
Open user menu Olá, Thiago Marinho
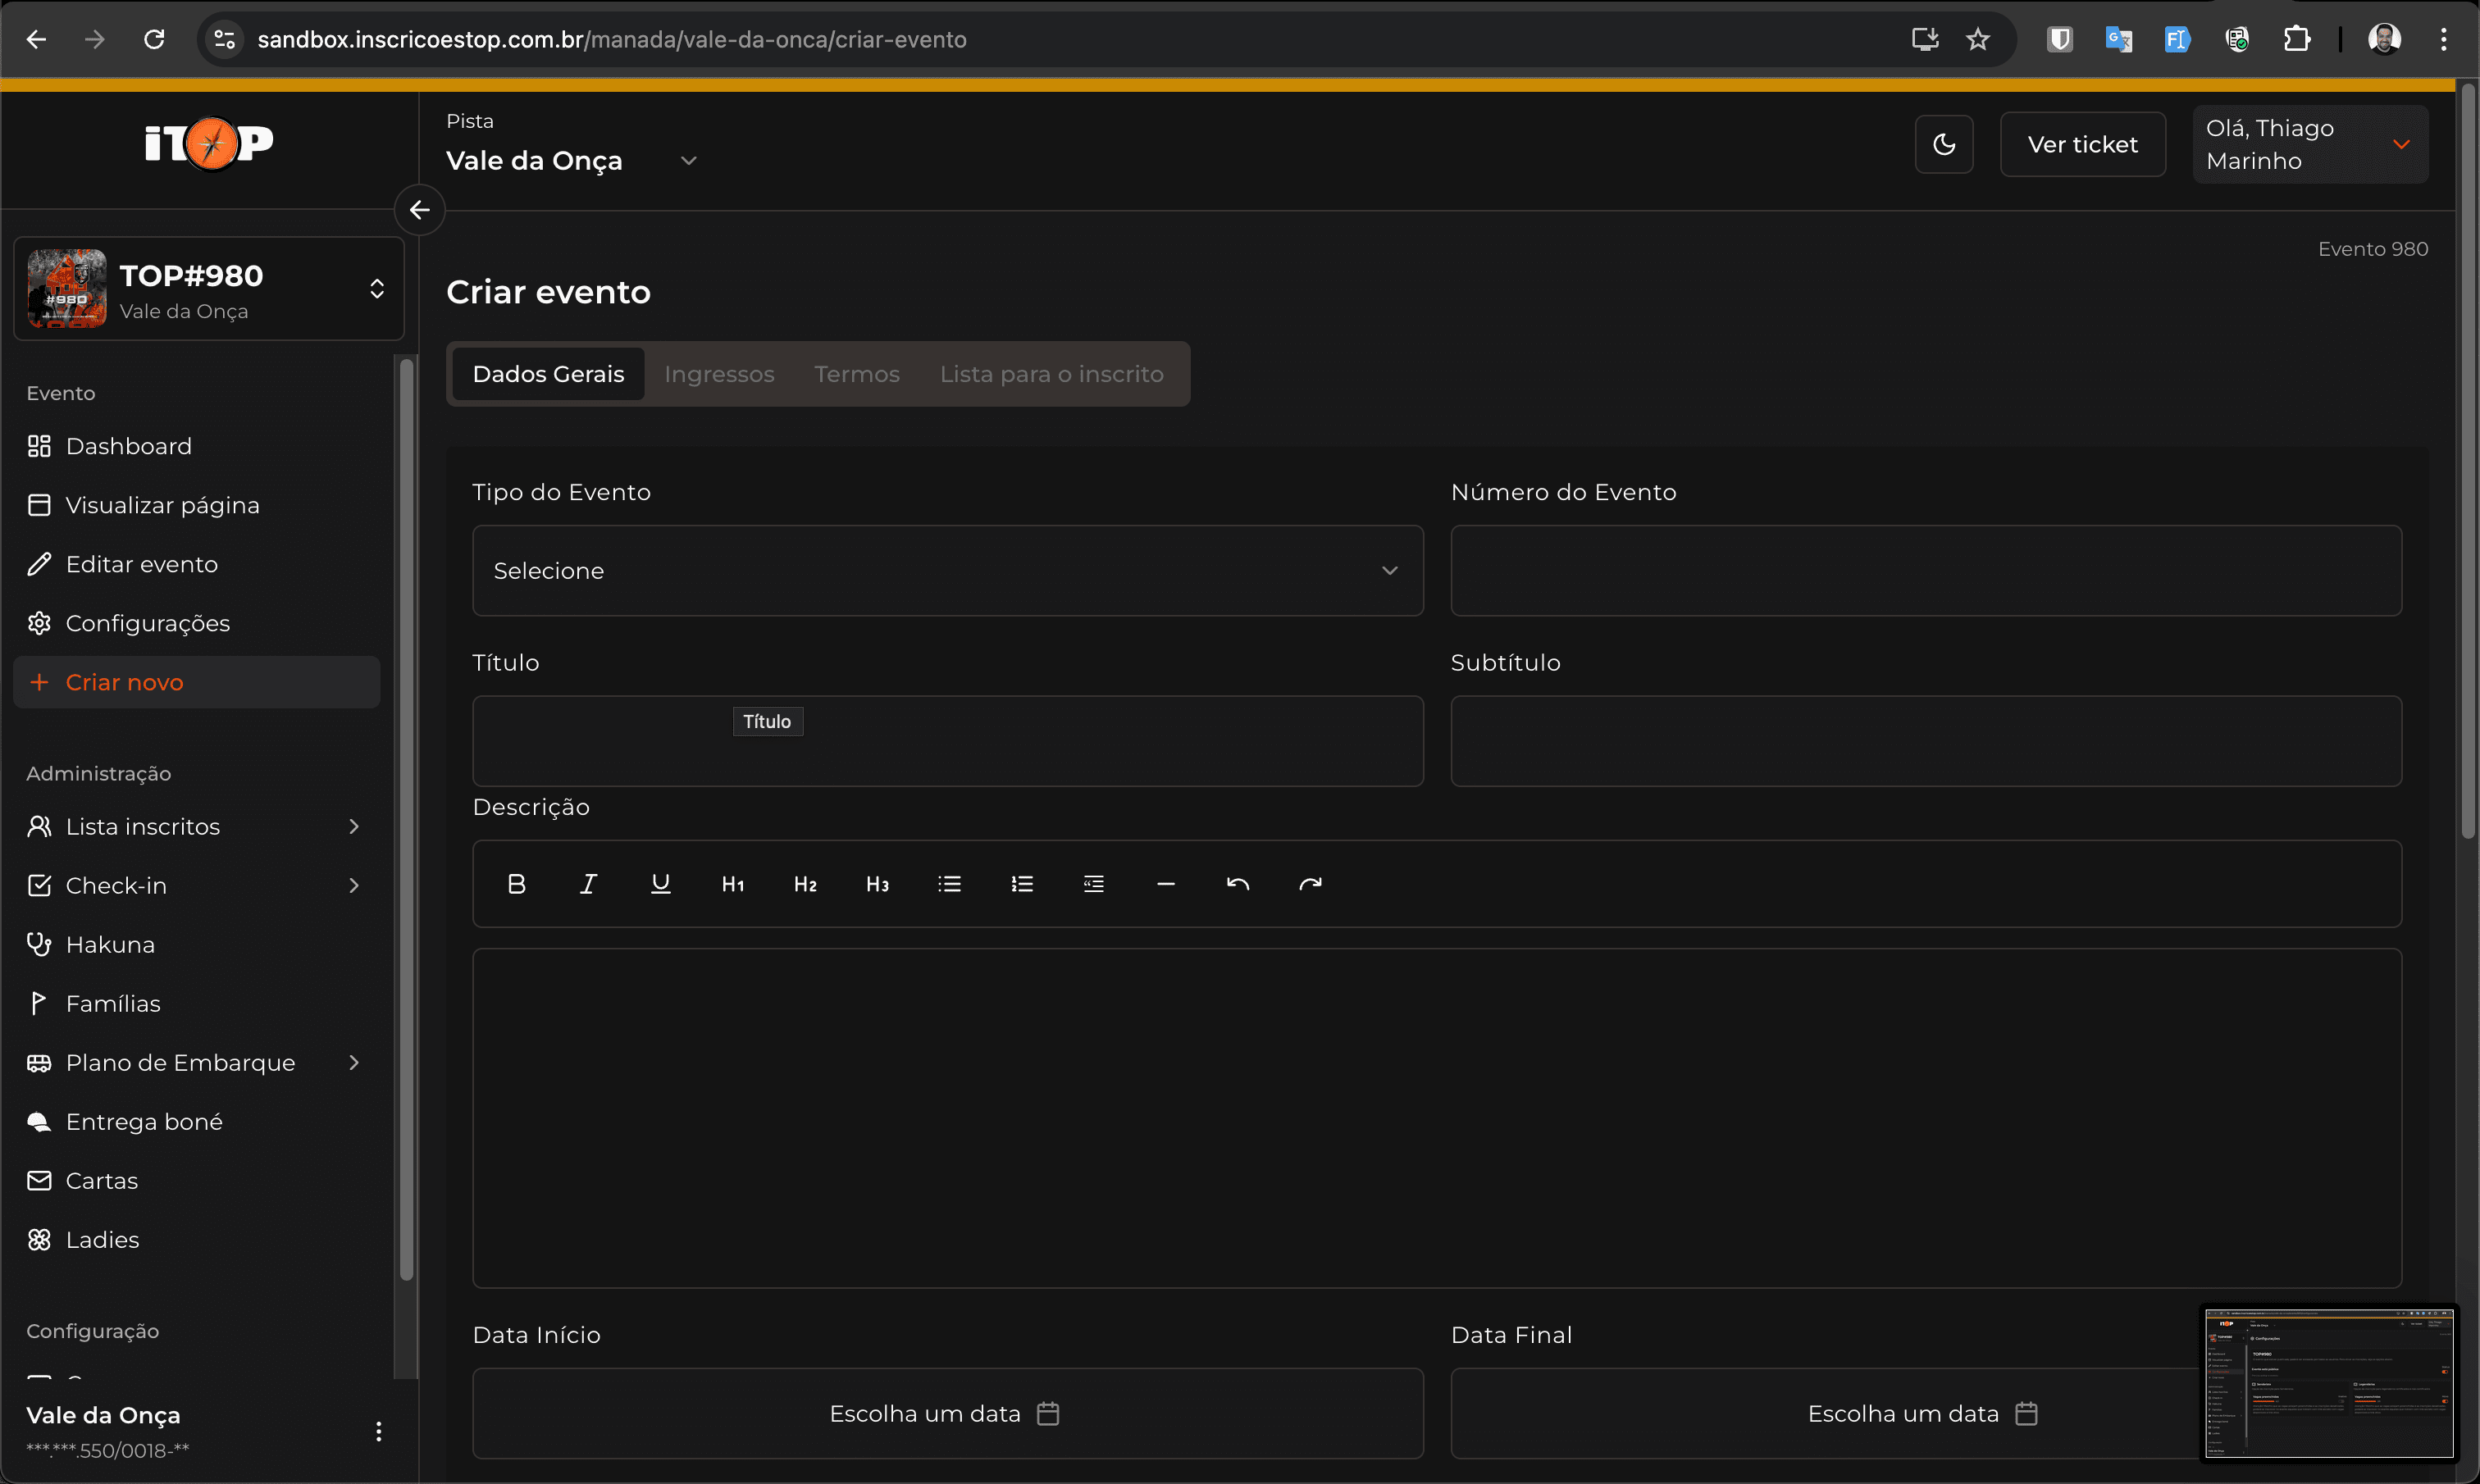(2310, 144)
